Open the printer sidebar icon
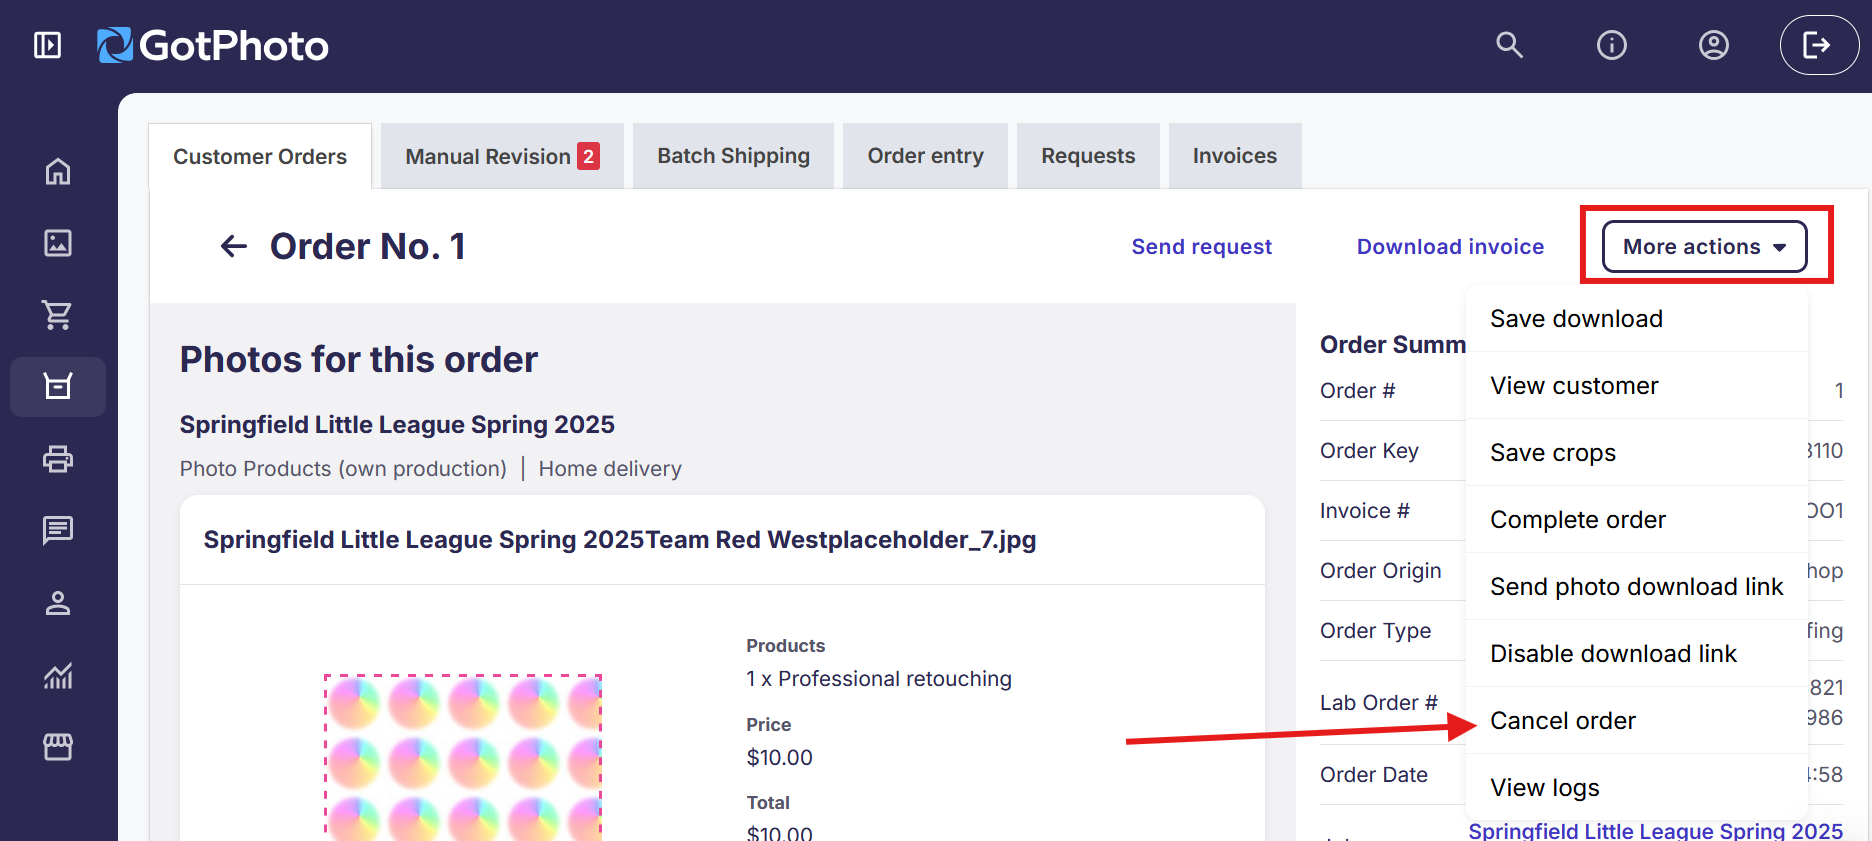 (x=58, y=459)
